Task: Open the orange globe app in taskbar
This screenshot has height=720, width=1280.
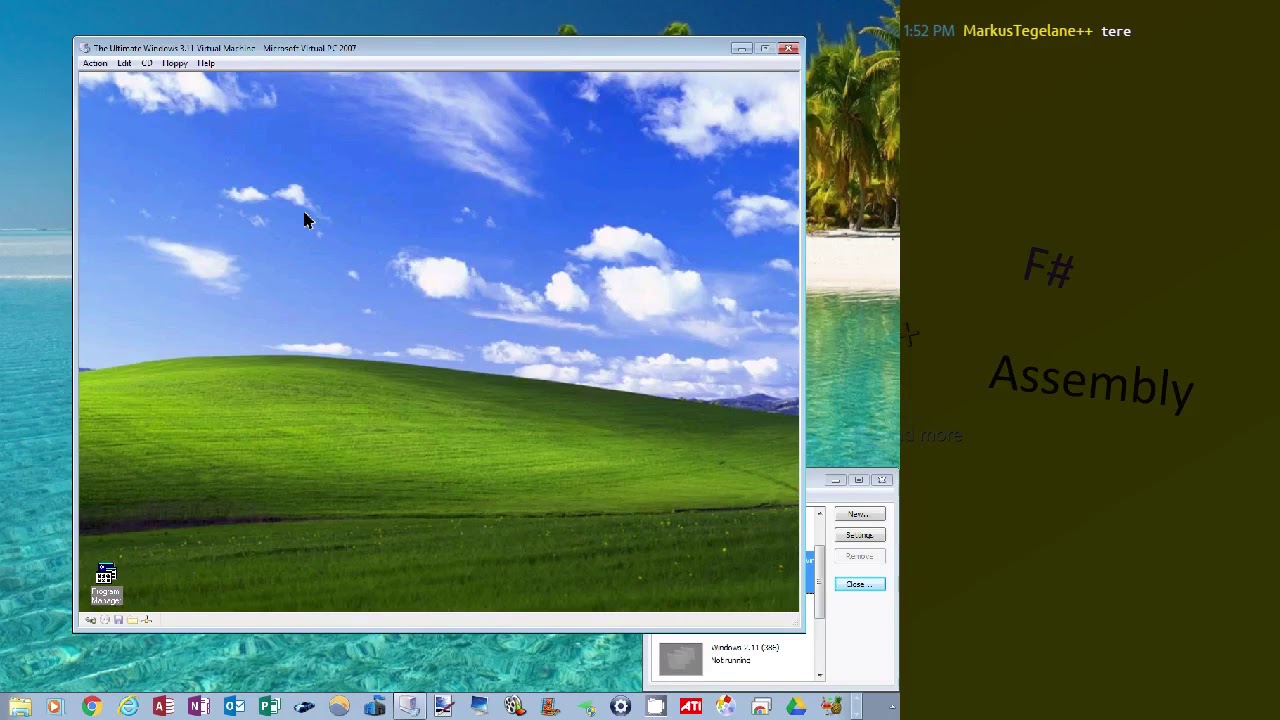Action: click(x=340, y=707)
